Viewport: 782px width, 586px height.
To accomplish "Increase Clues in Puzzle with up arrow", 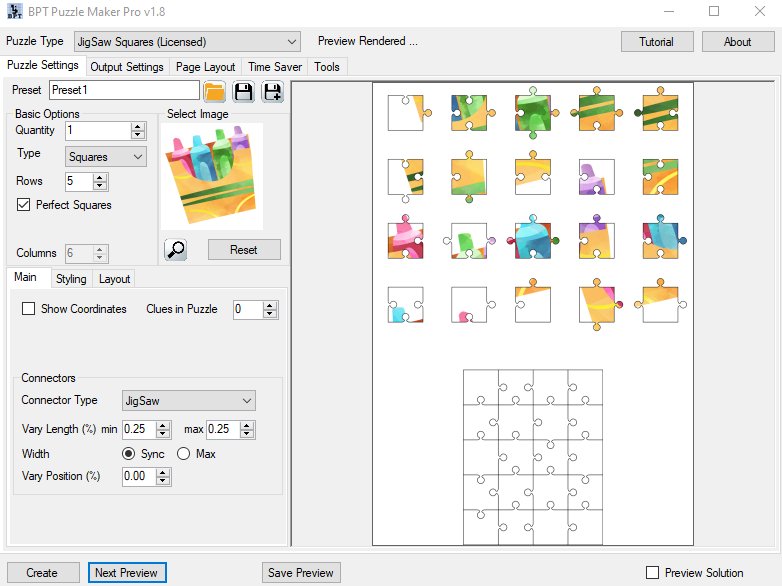I will (x=270, y=305).
